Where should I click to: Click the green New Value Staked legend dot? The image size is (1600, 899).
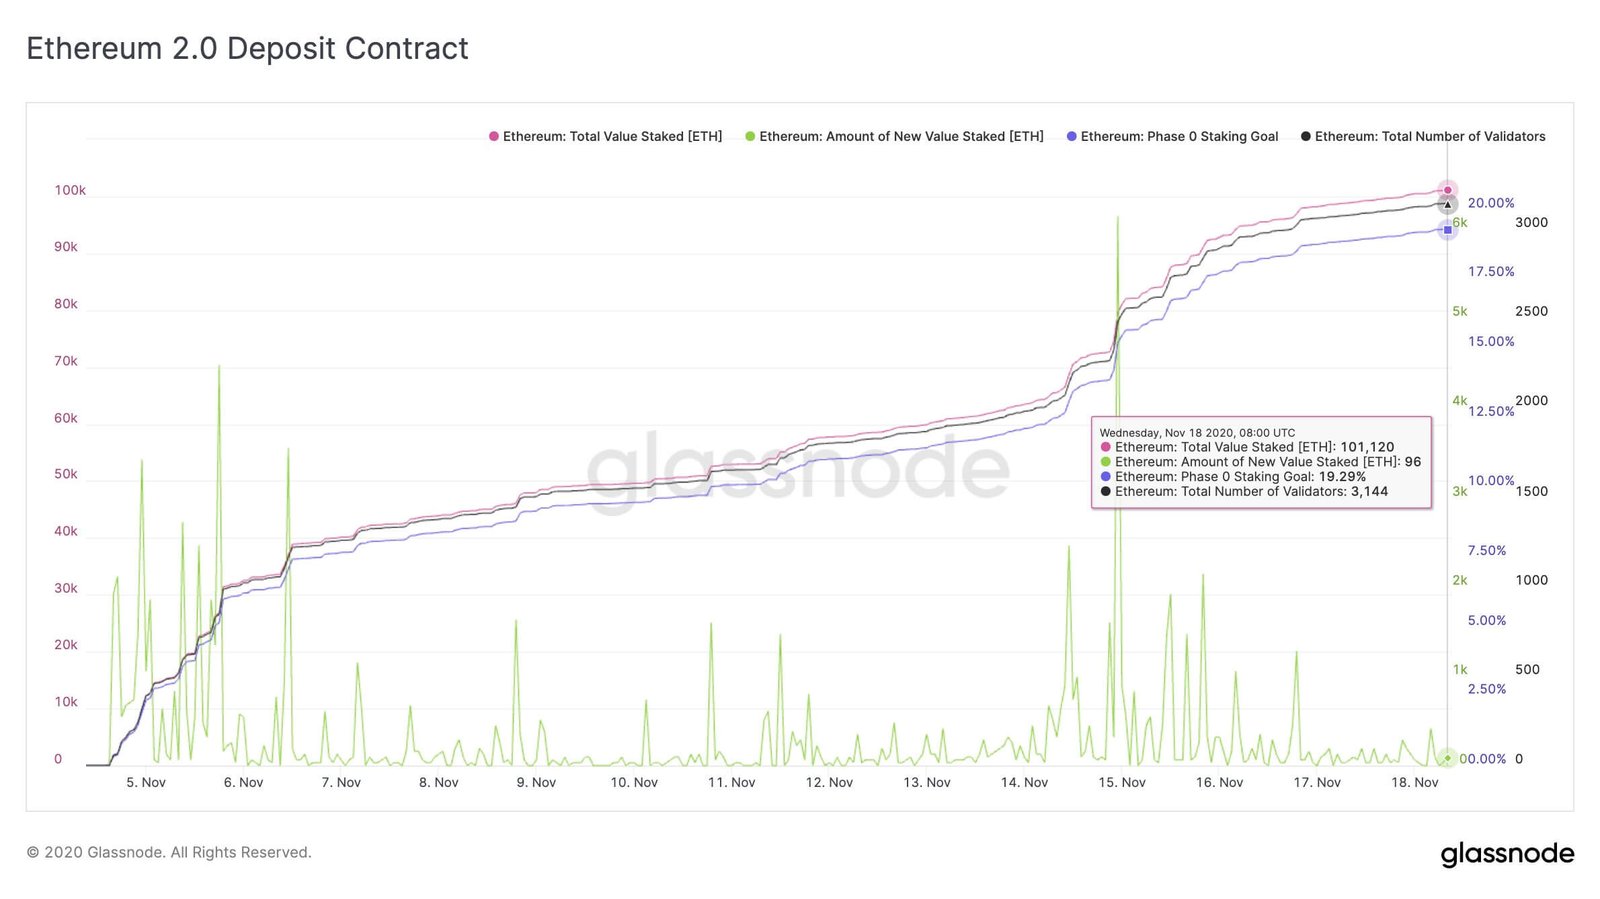pyautogui.click(x=750, y=136)
